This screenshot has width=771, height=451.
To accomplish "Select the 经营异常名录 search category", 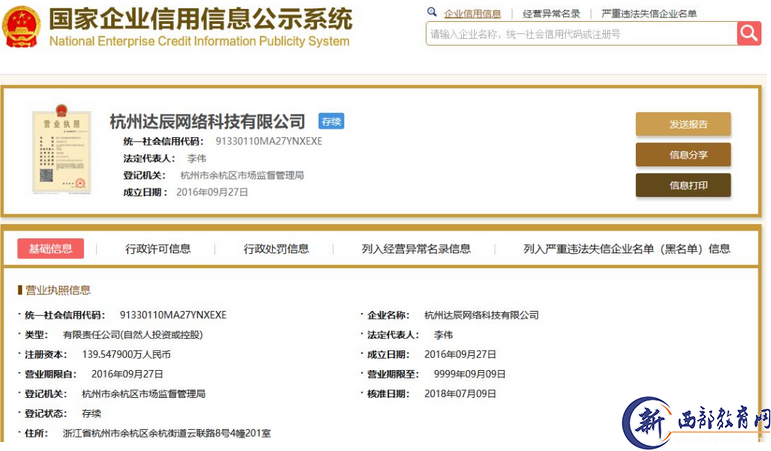I will 551,14.
